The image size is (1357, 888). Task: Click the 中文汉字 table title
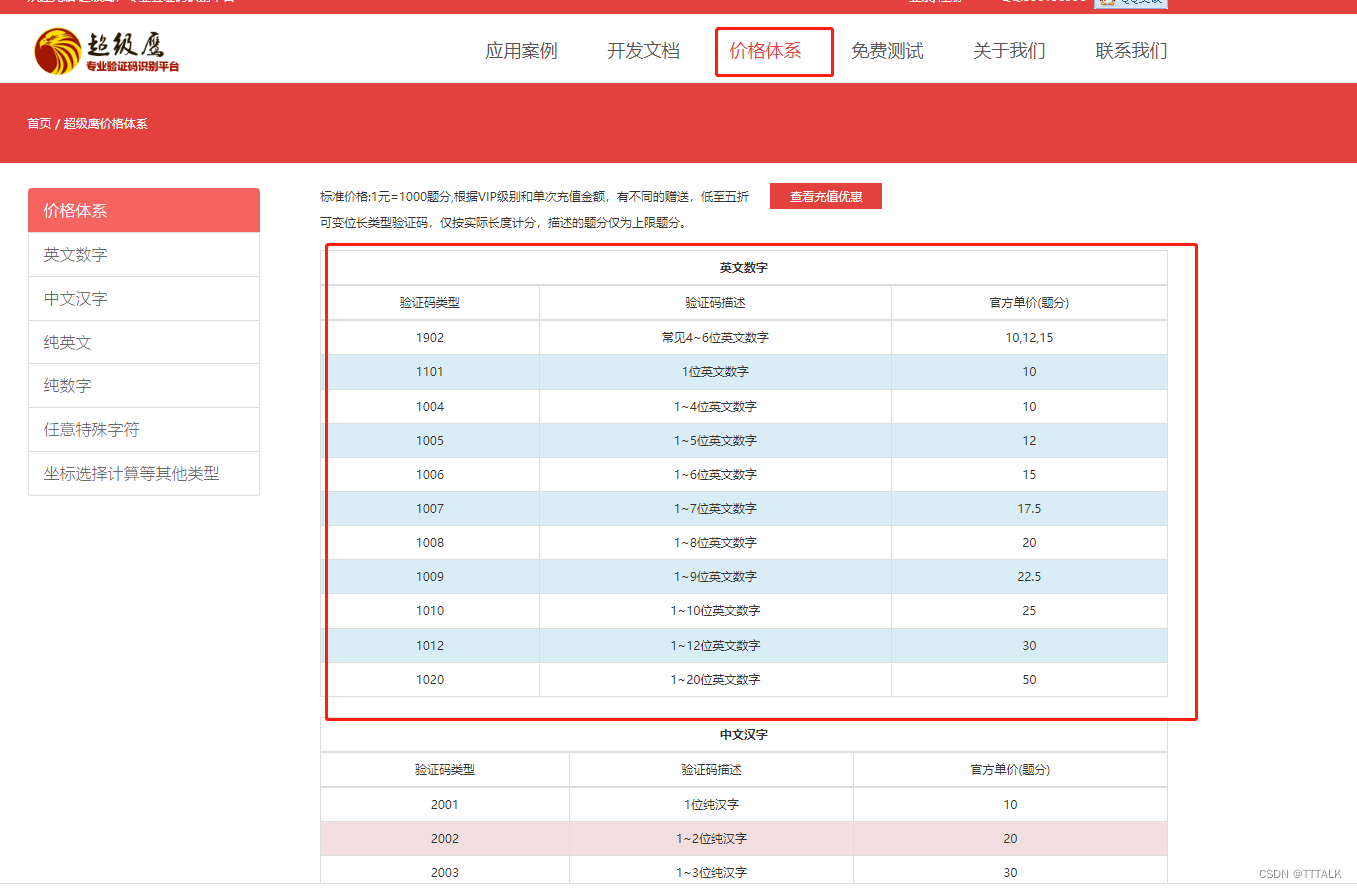744,735
